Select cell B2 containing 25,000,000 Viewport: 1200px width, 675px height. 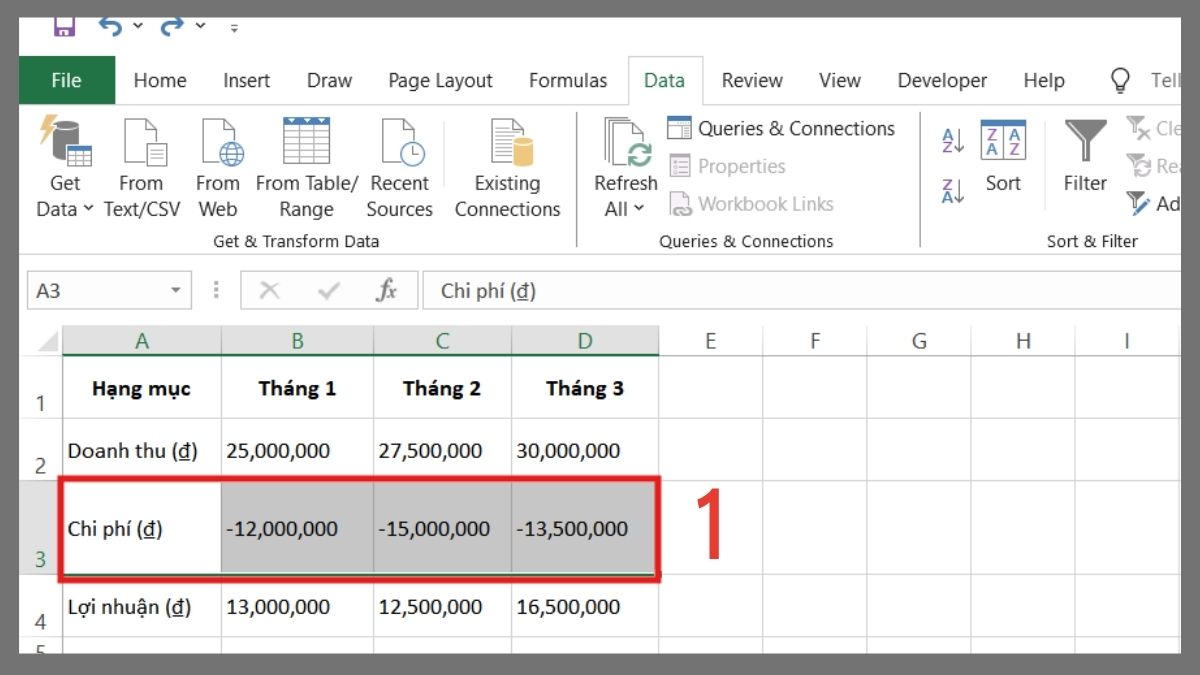pyautogui.click(x=297, y=450)
